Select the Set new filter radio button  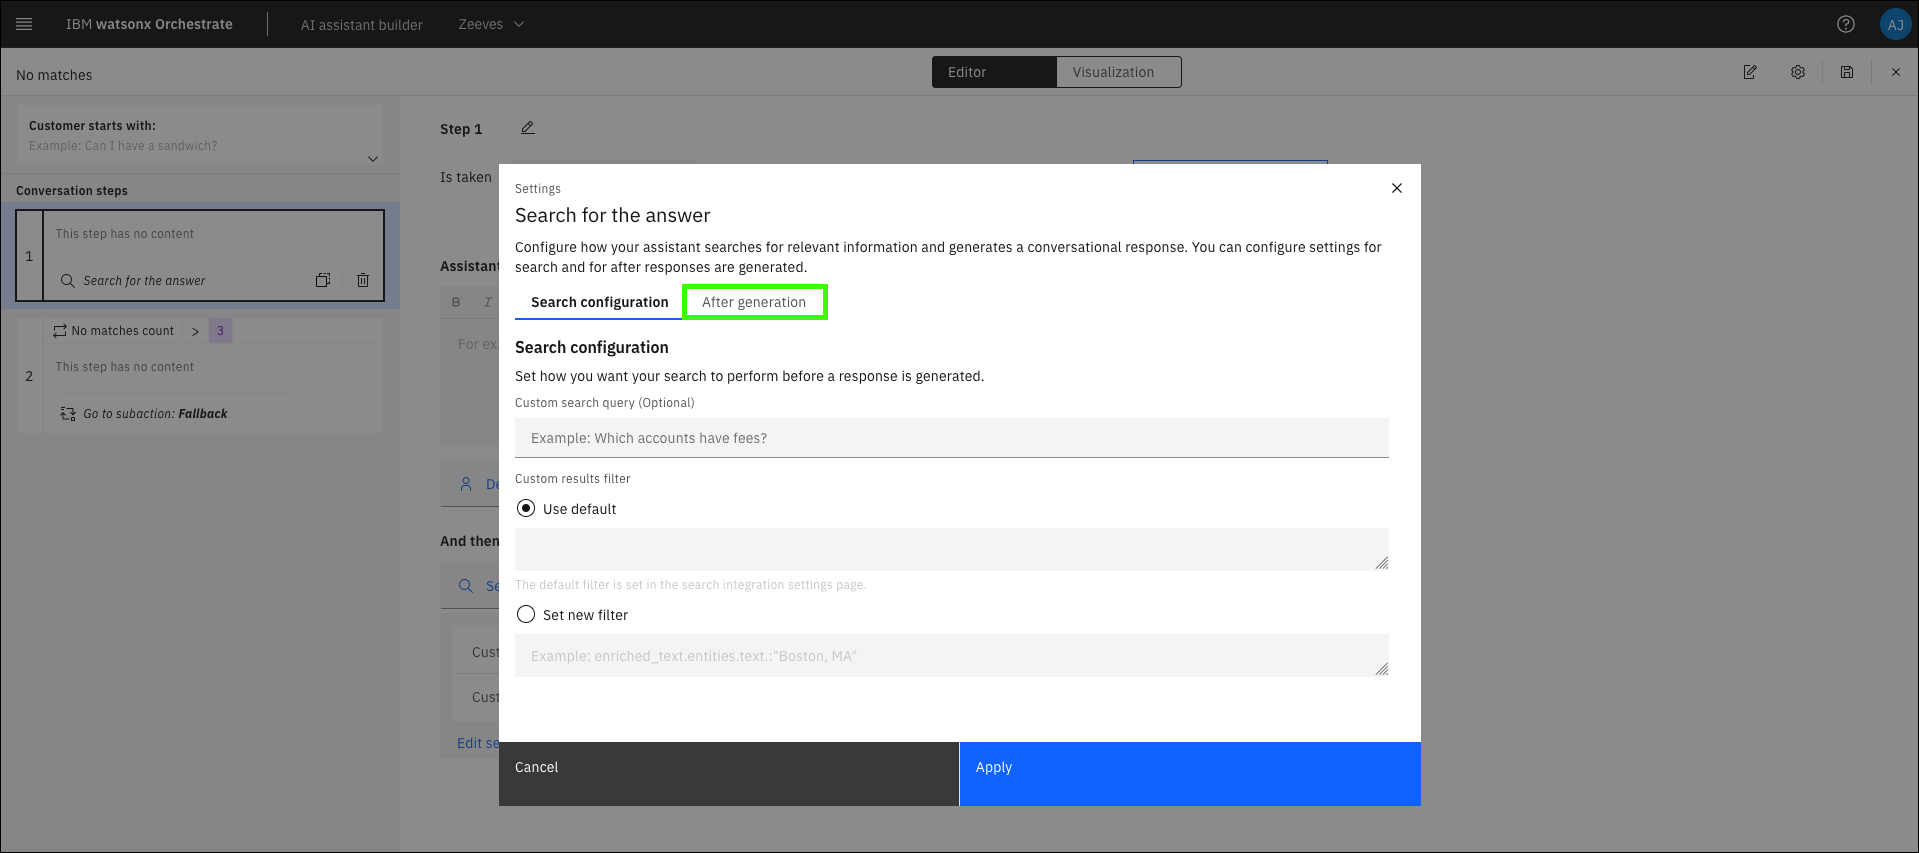point(526,615)
